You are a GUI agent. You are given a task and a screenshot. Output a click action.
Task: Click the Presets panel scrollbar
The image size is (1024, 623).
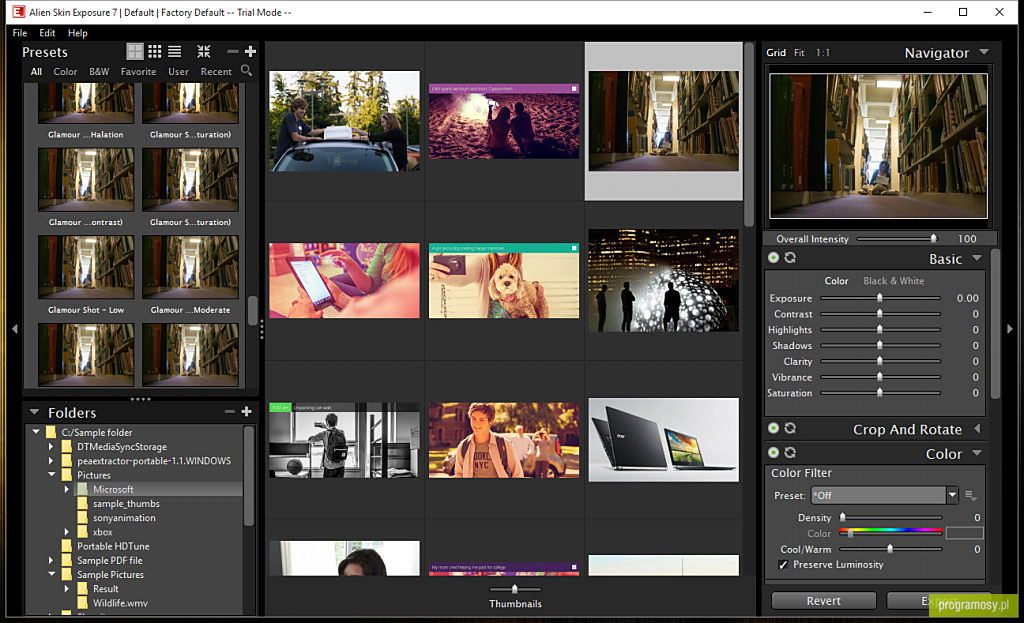coord(253,310)
